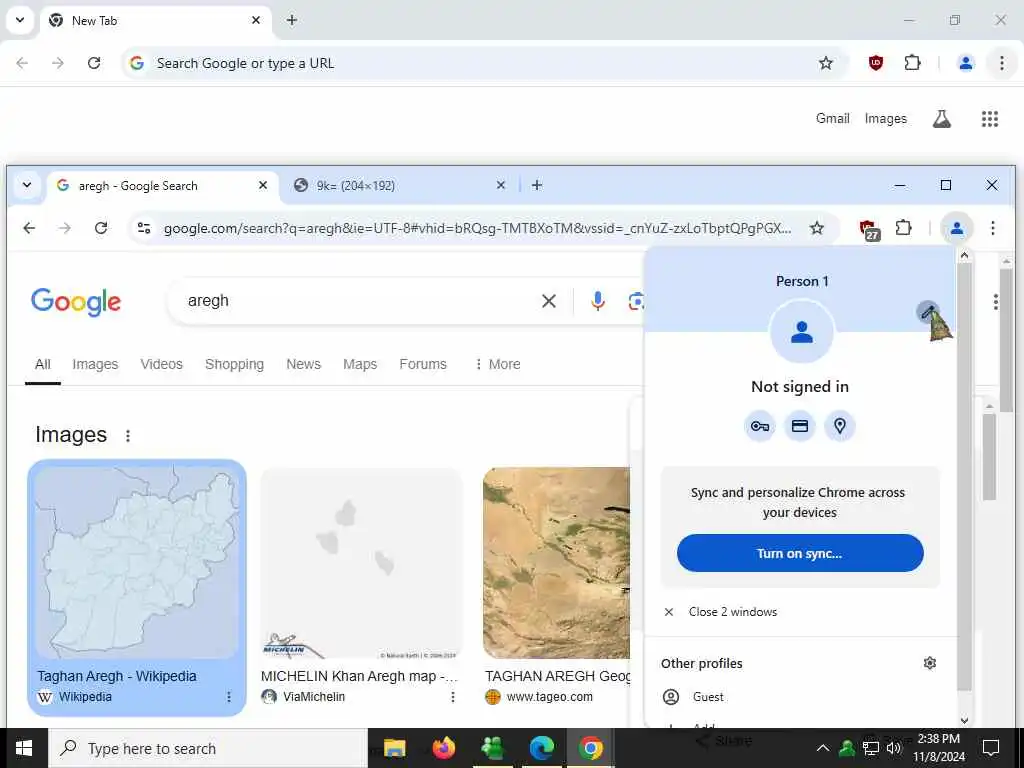Open addresses location pin icon
1024x768 pixels.
tap(840, 426)
